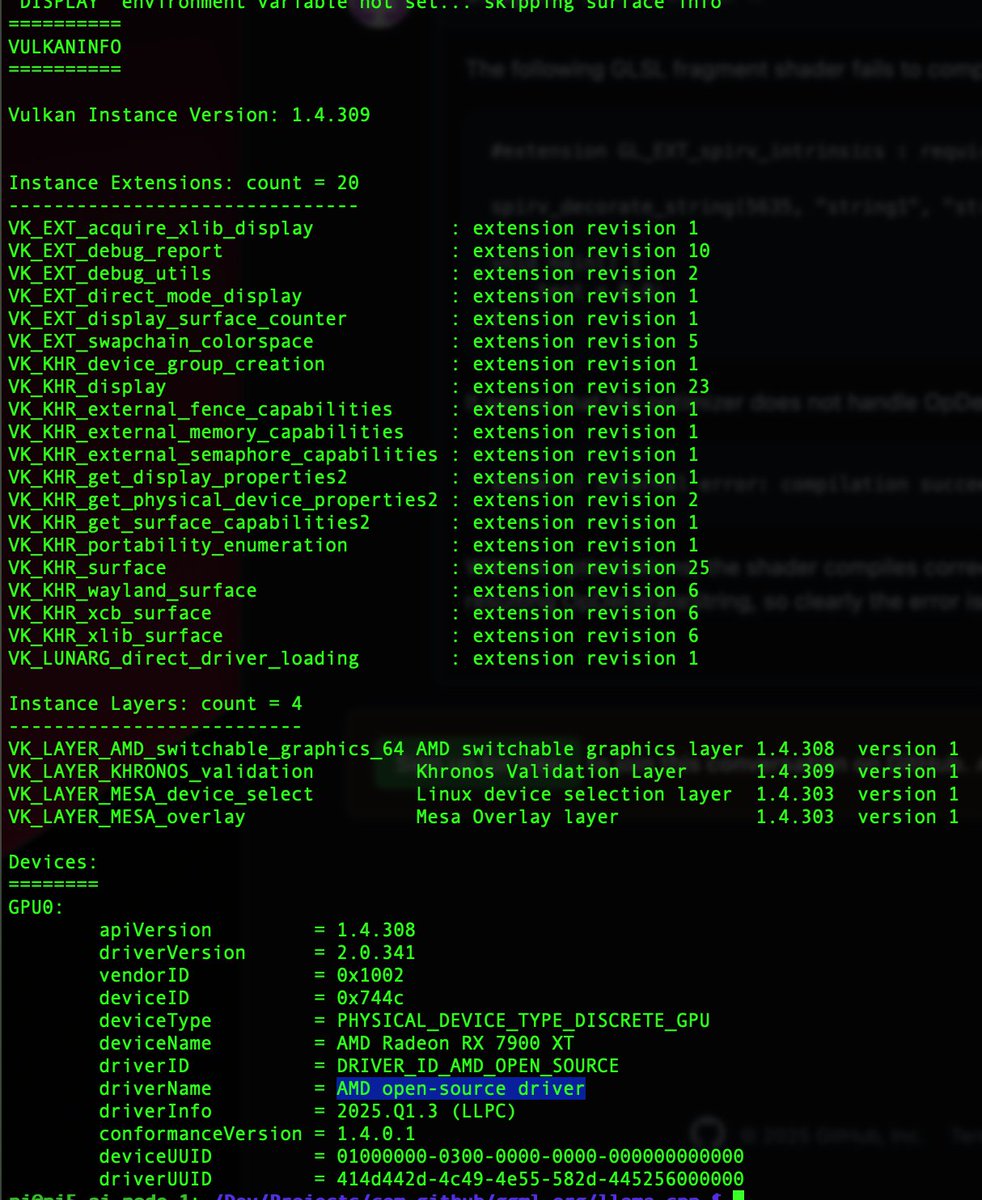Image resolution: width=982 pixels, height=1200 pixels.
Task: Click deviceUUID value starting '01000000-0300'
Action: click(541, 1157)
